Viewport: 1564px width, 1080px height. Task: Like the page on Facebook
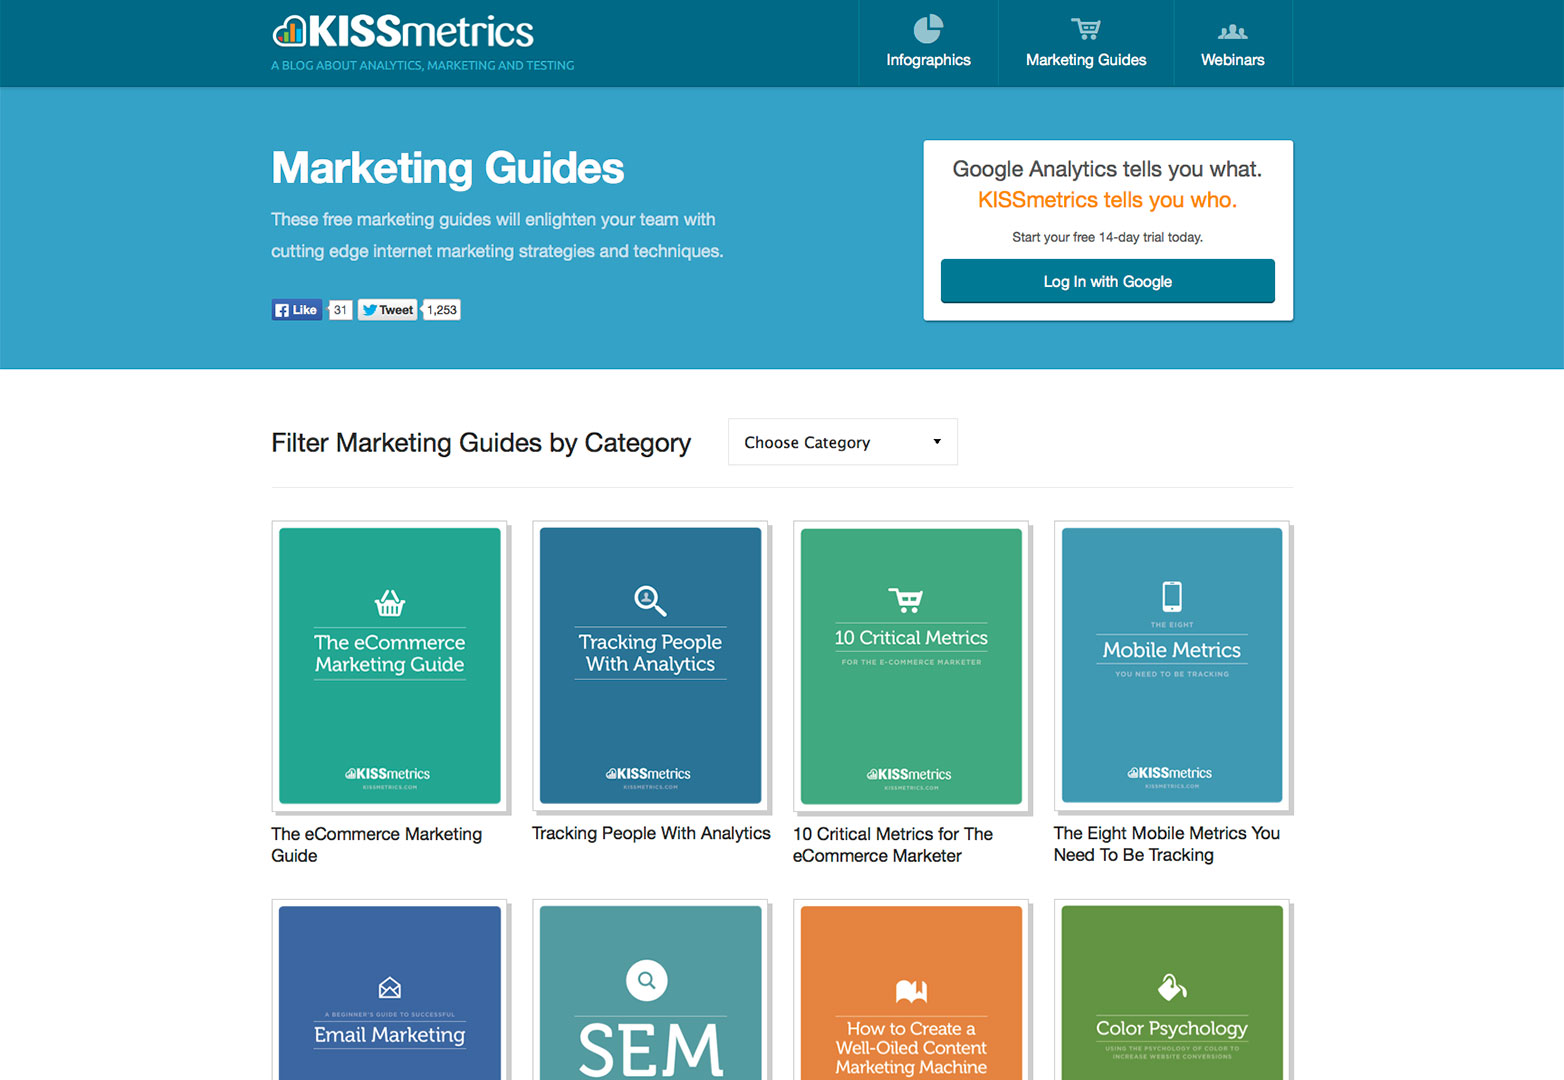[297, 310]
